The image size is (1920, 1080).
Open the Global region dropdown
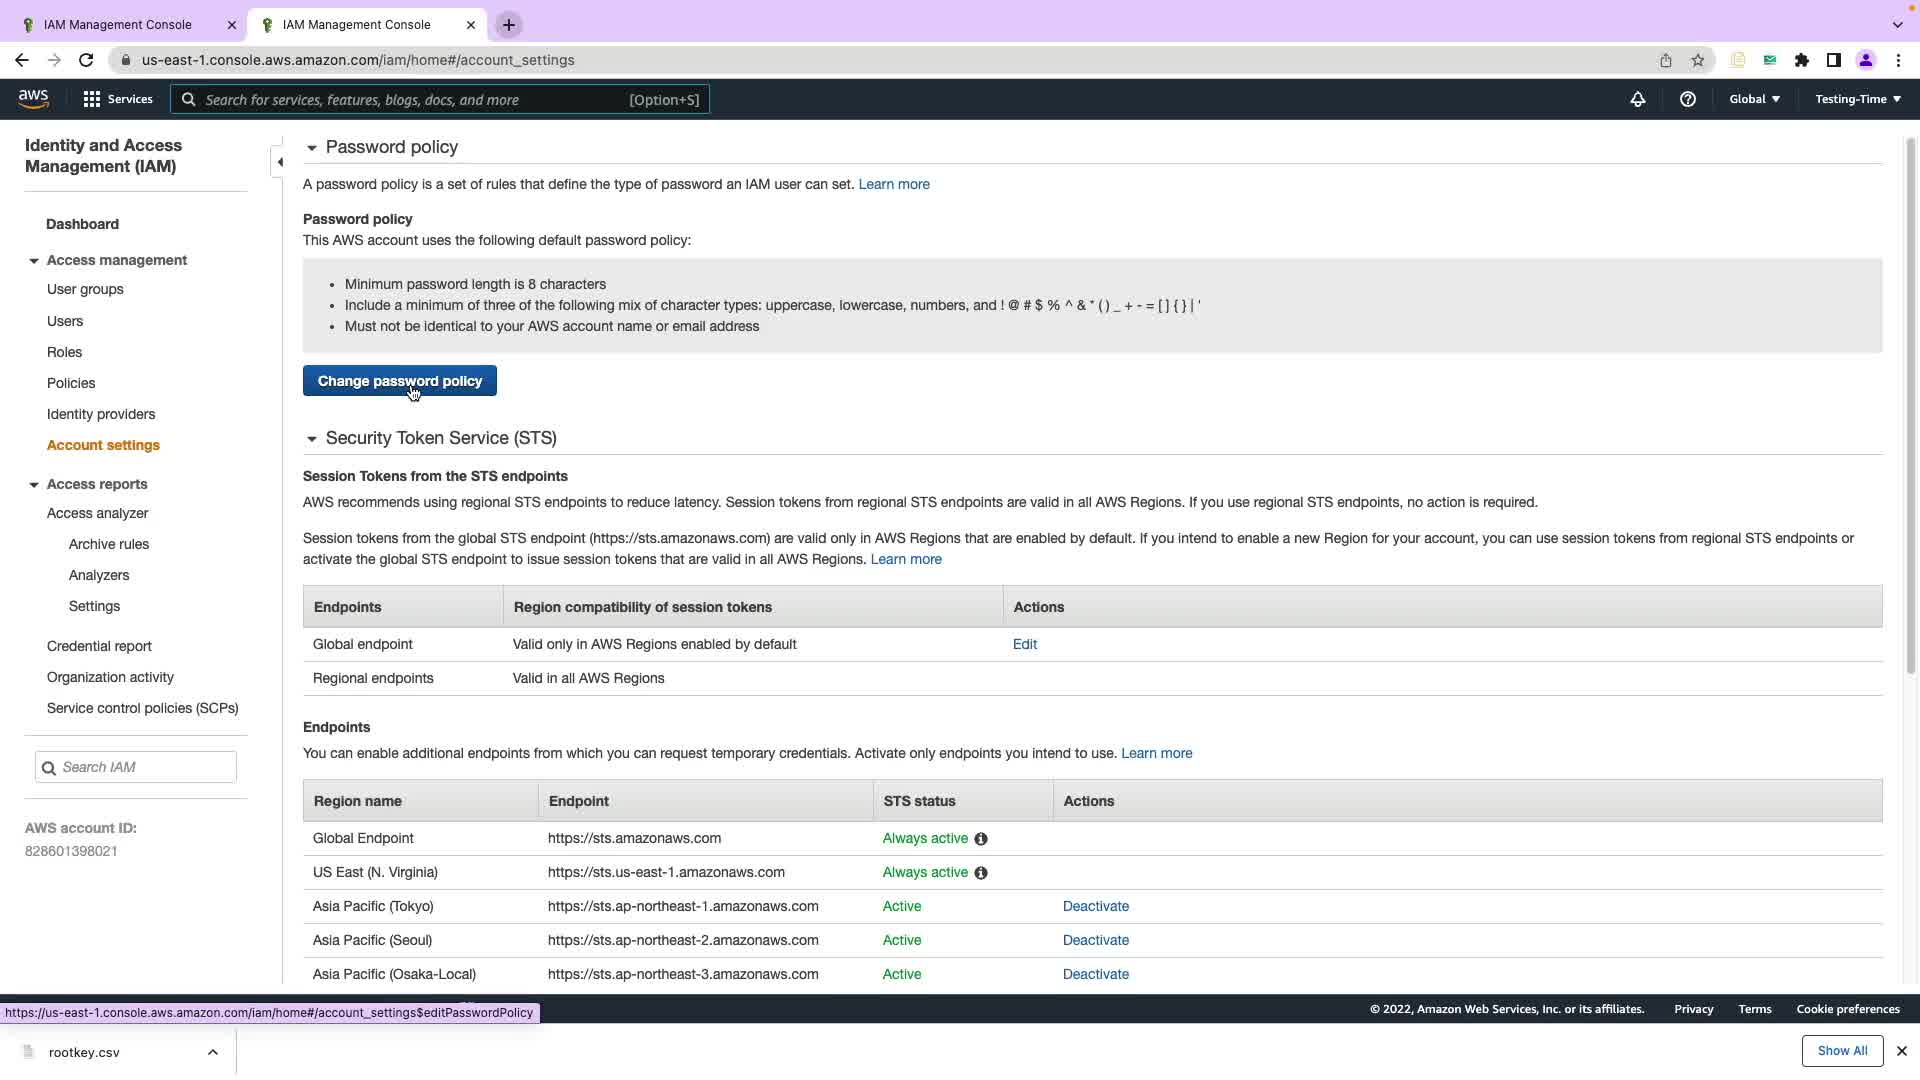[1754, 99]
